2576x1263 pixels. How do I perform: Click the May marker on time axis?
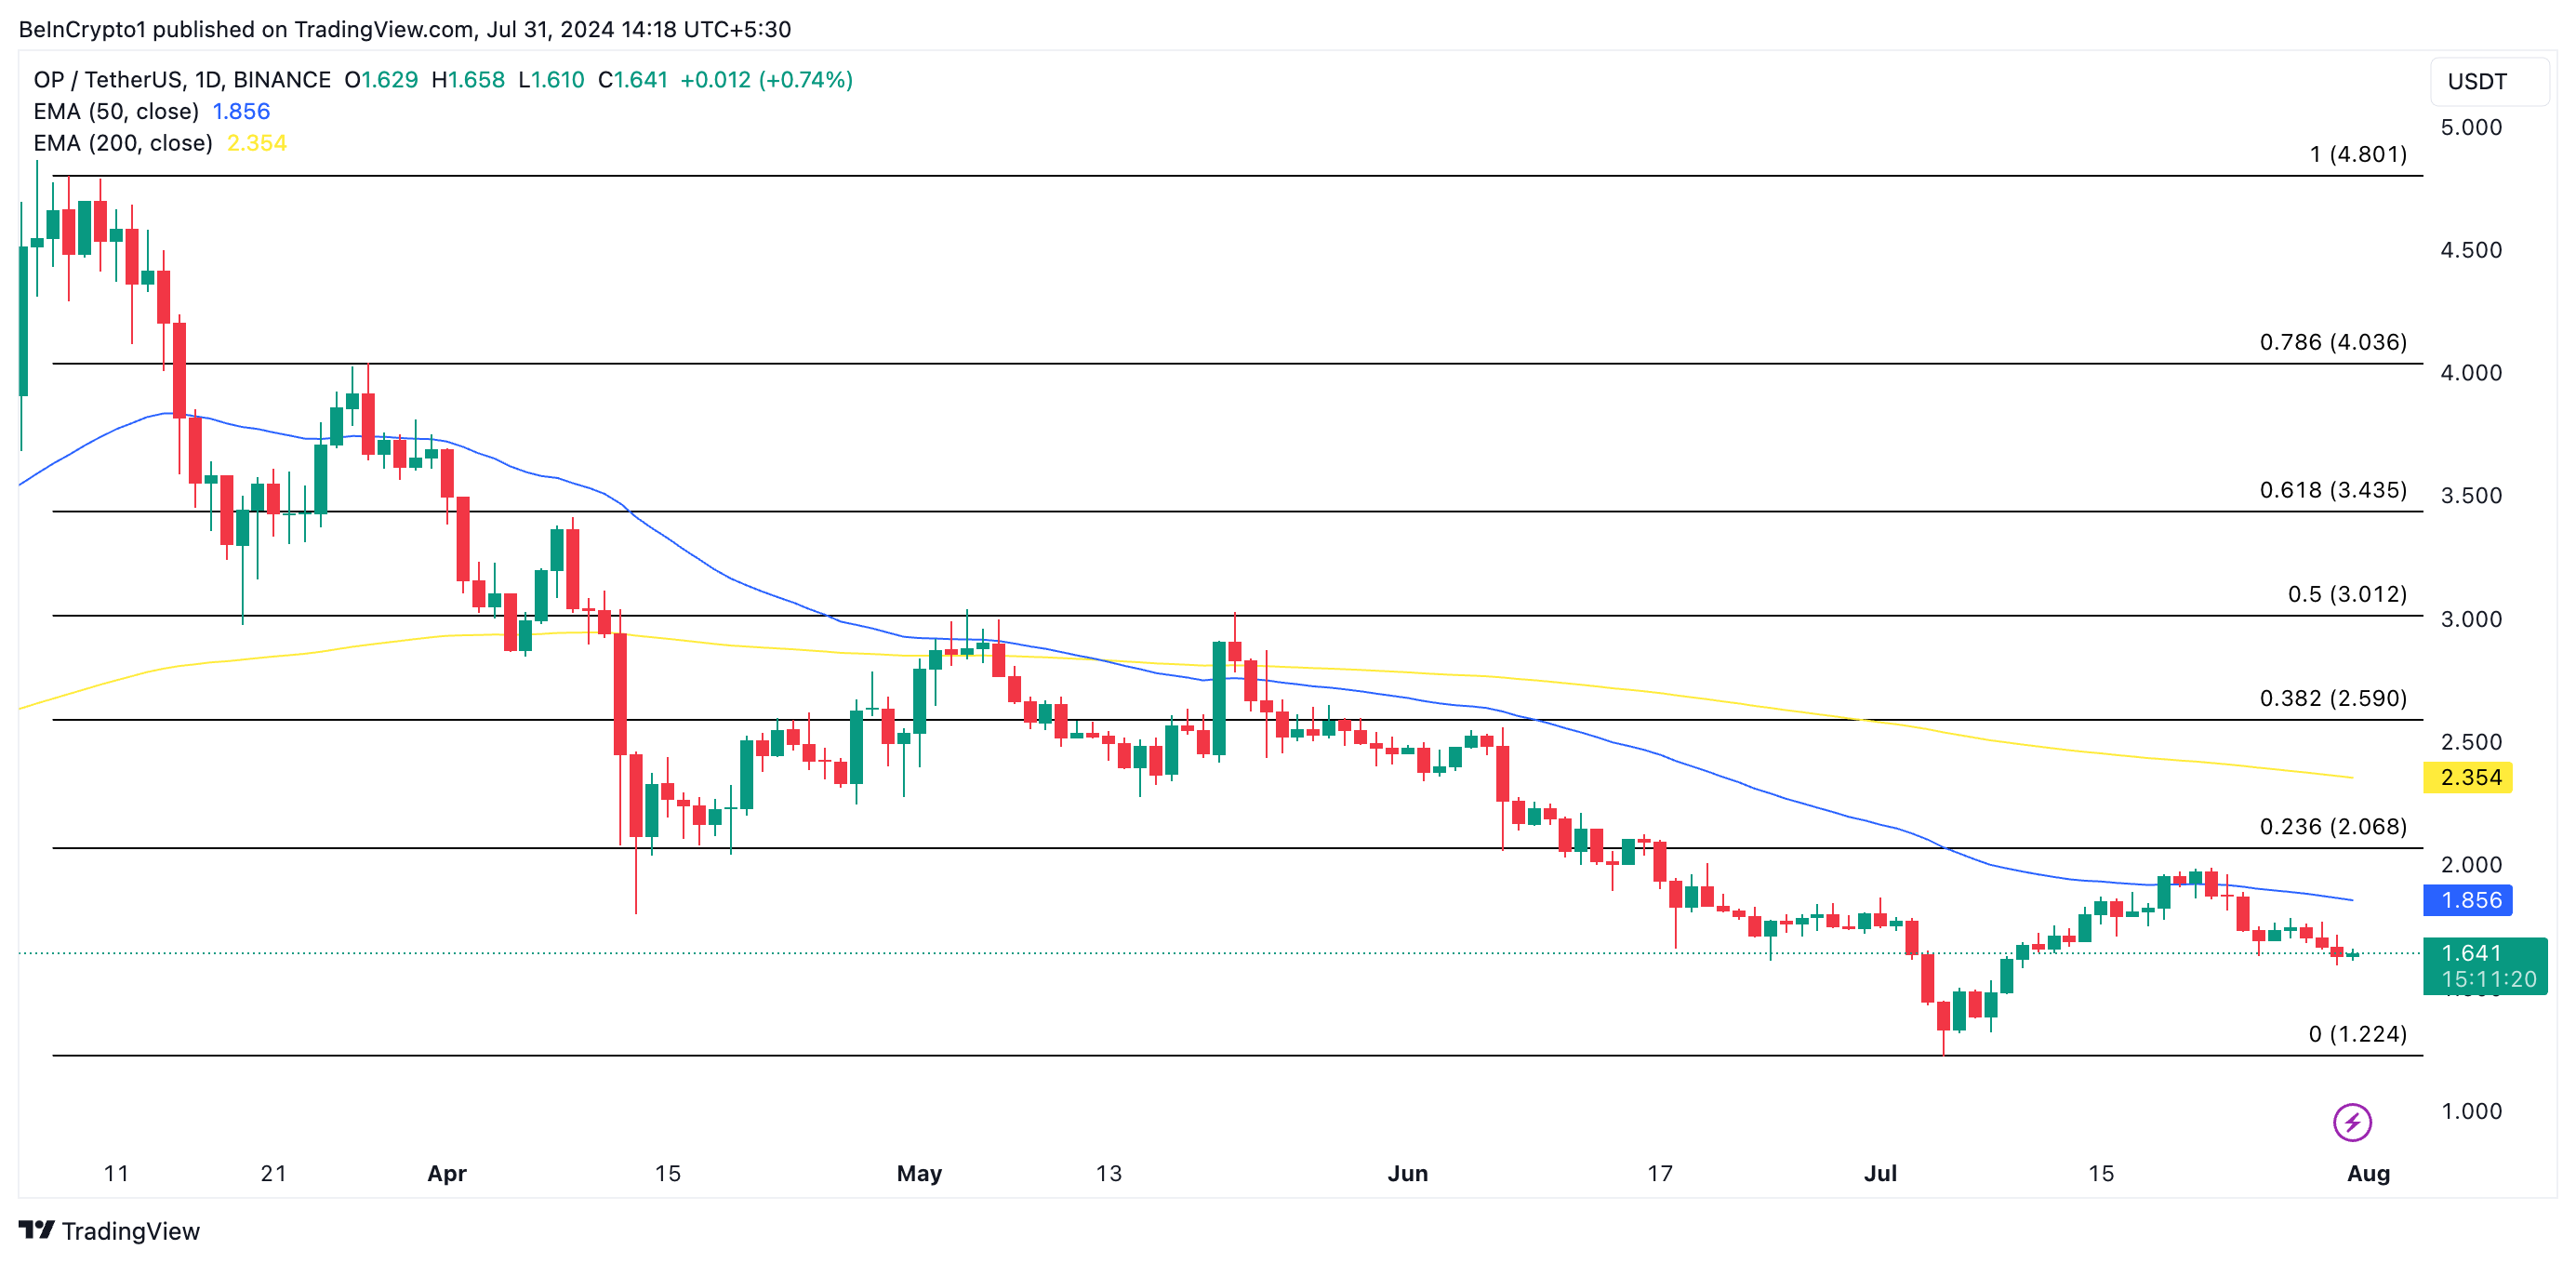919,1173
